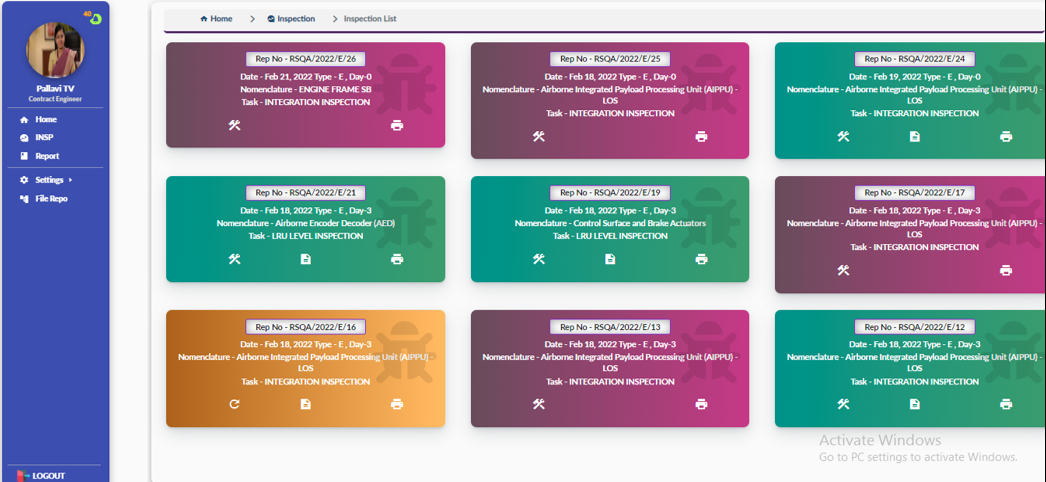This screenshot has width=1046, height=482.
Task: Print report RSQA/2022/E/26 using printer icon
Action: 397,125
